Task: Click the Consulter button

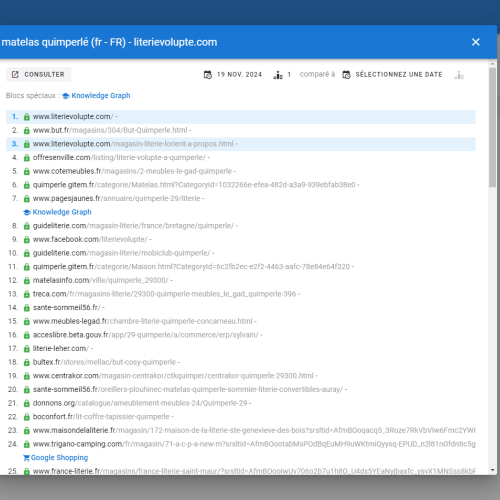Action: point(38,74)
